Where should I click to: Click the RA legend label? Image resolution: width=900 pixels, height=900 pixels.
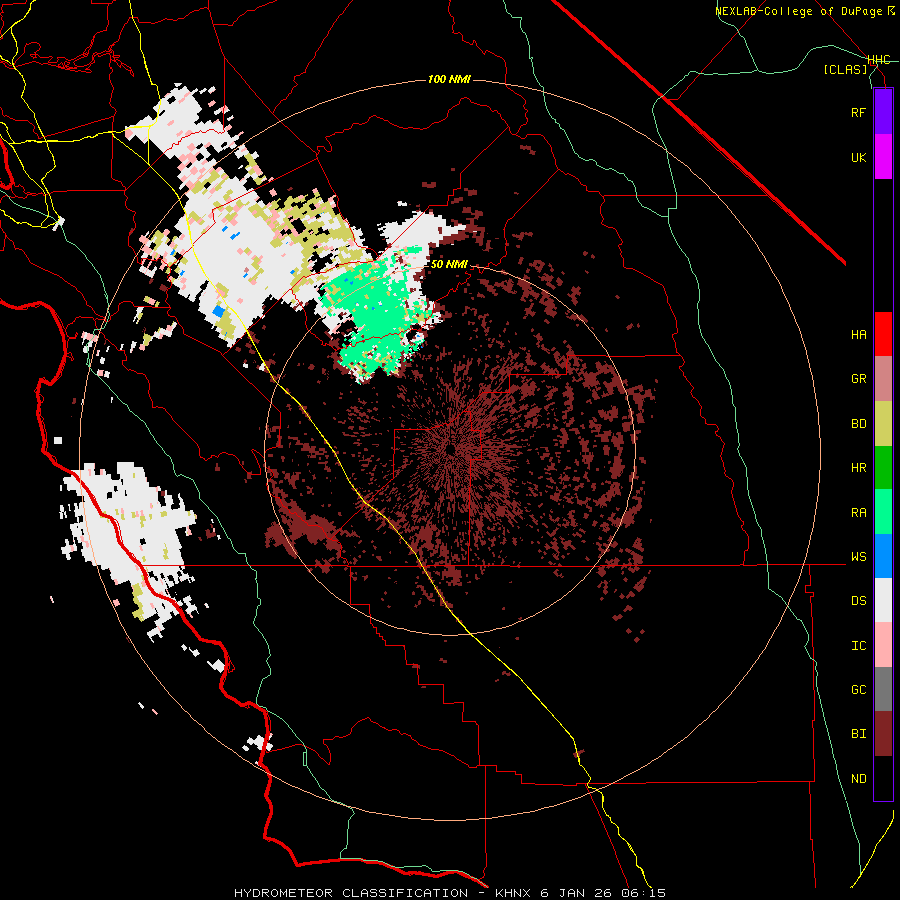(x=858, y=512)
